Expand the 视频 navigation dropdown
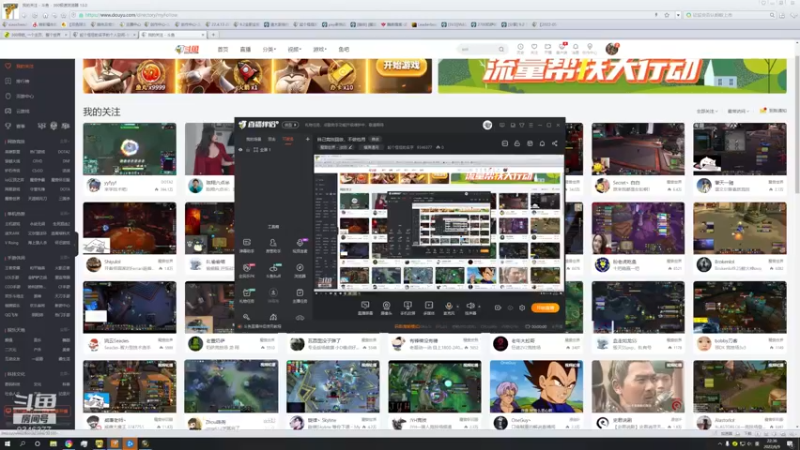 tap(294, 49)
